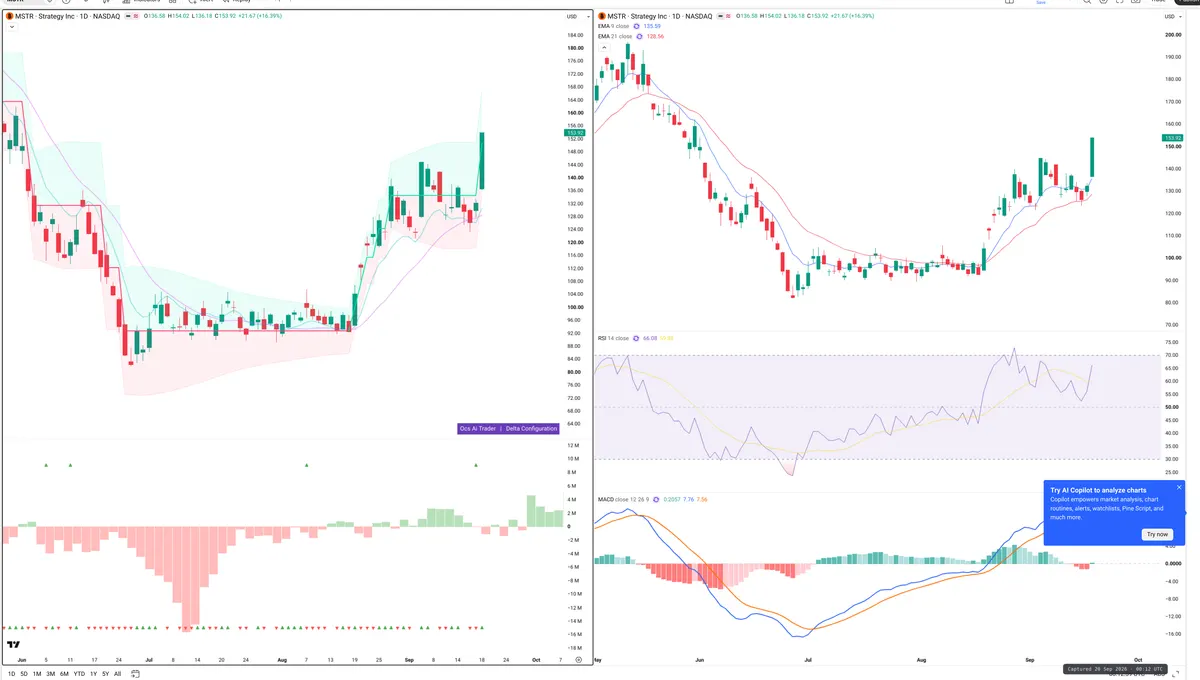Viewport: 1200px width, 680px height.
Task: Click the 128.56 EMA 21 value
Action: point(657,36)
